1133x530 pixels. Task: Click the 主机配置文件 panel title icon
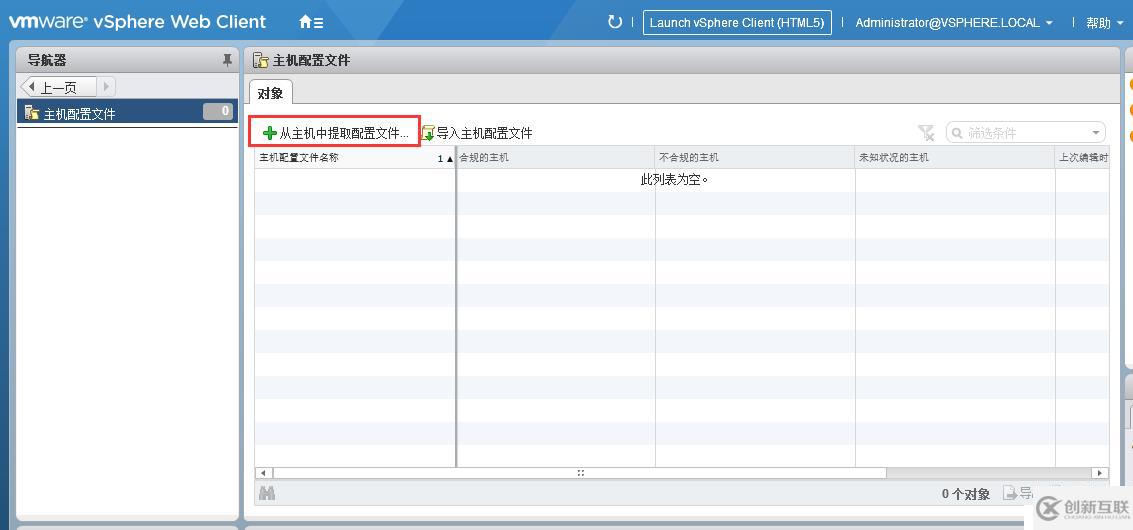coord(261,61)
